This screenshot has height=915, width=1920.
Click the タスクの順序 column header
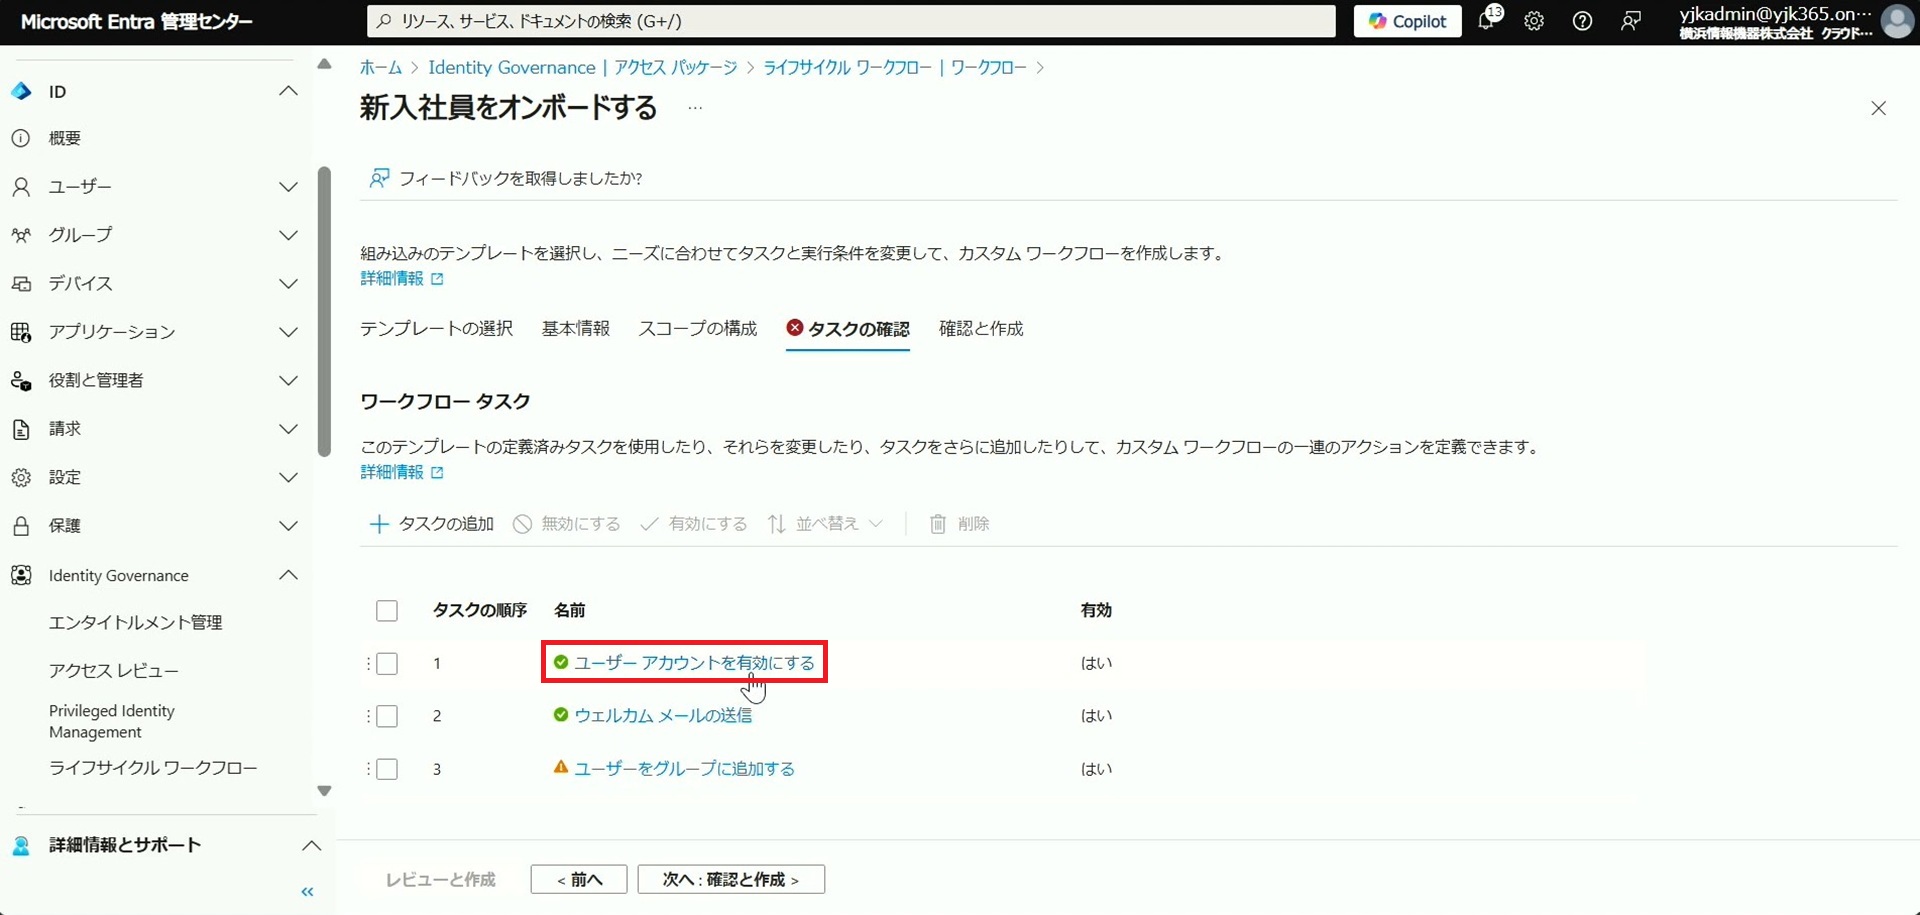479,610
